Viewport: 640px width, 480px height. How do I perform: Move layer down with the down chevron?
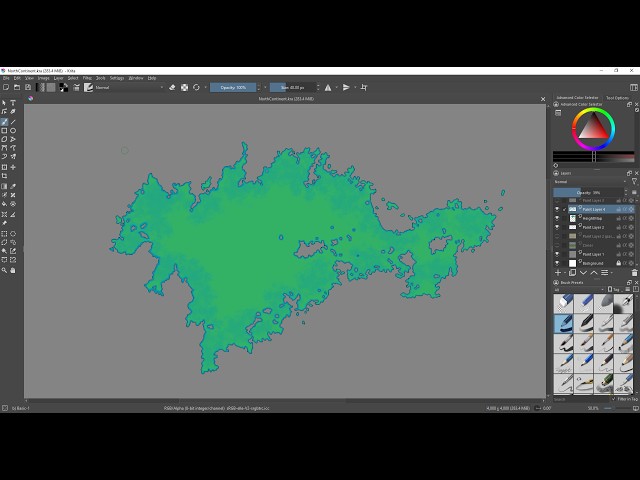pyautogui.click(x=583, y=273)
